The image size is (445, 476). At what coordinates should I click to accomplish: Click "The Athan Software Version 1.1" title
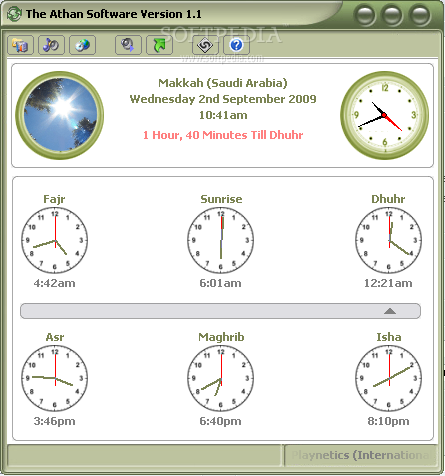click(114, 14)
